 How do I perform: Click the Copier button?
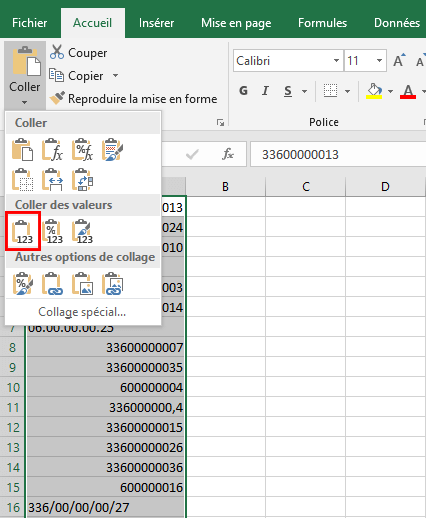pyautogui.click(x=76, y=76)
